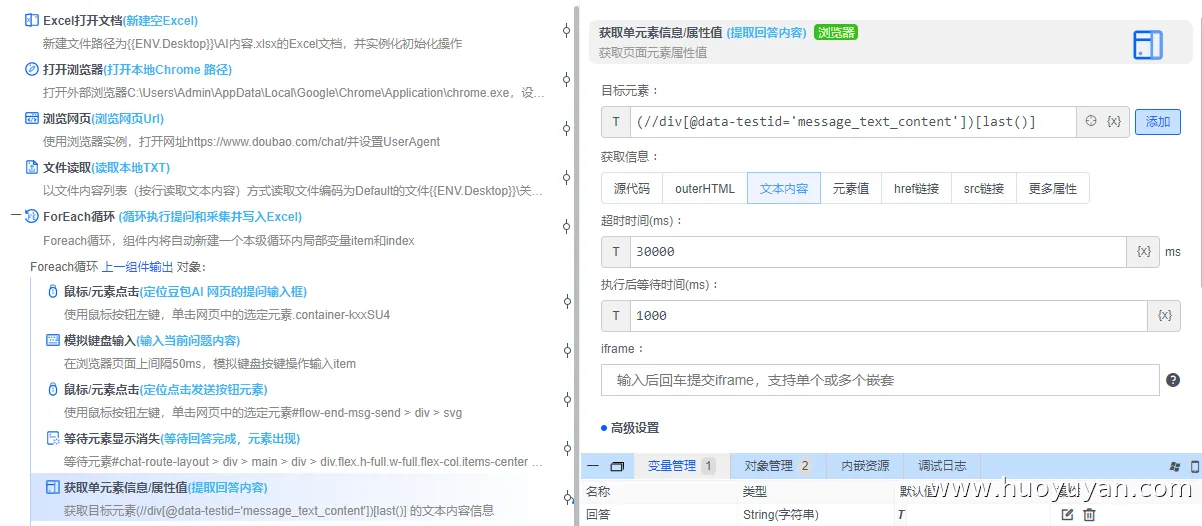Click the Windows platform icon in bottom panel

[1174, 466]
